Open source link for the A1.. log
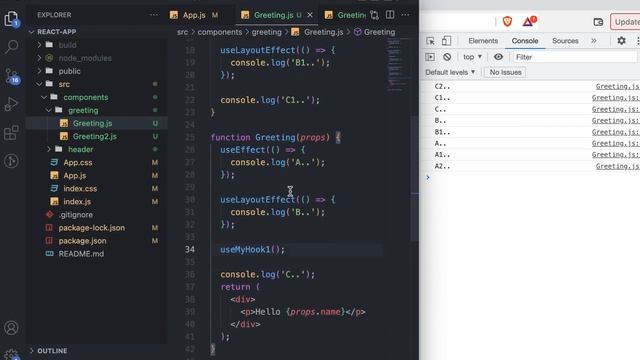Screen dimensions: 640x360 (616, 155)
